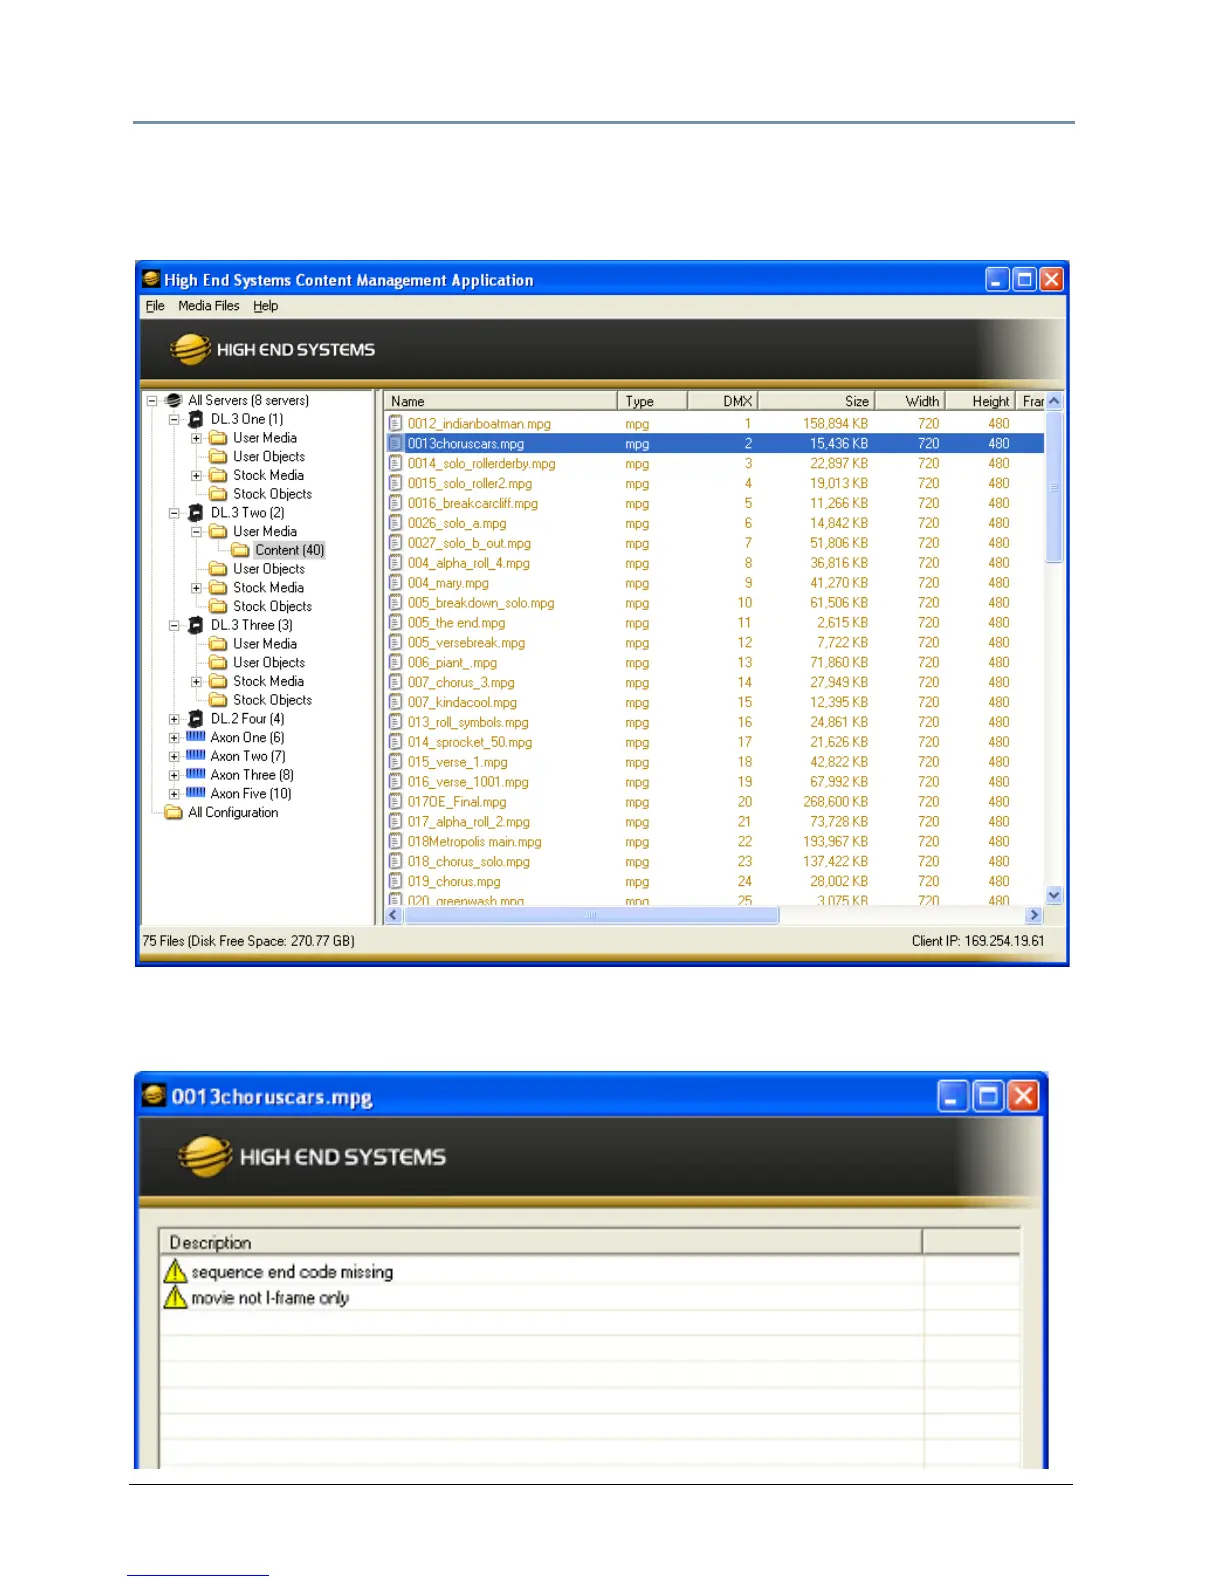Select the All Configuration folder icon
This screenshot has width=1224, height=1584.
click(x=174, y=812)
